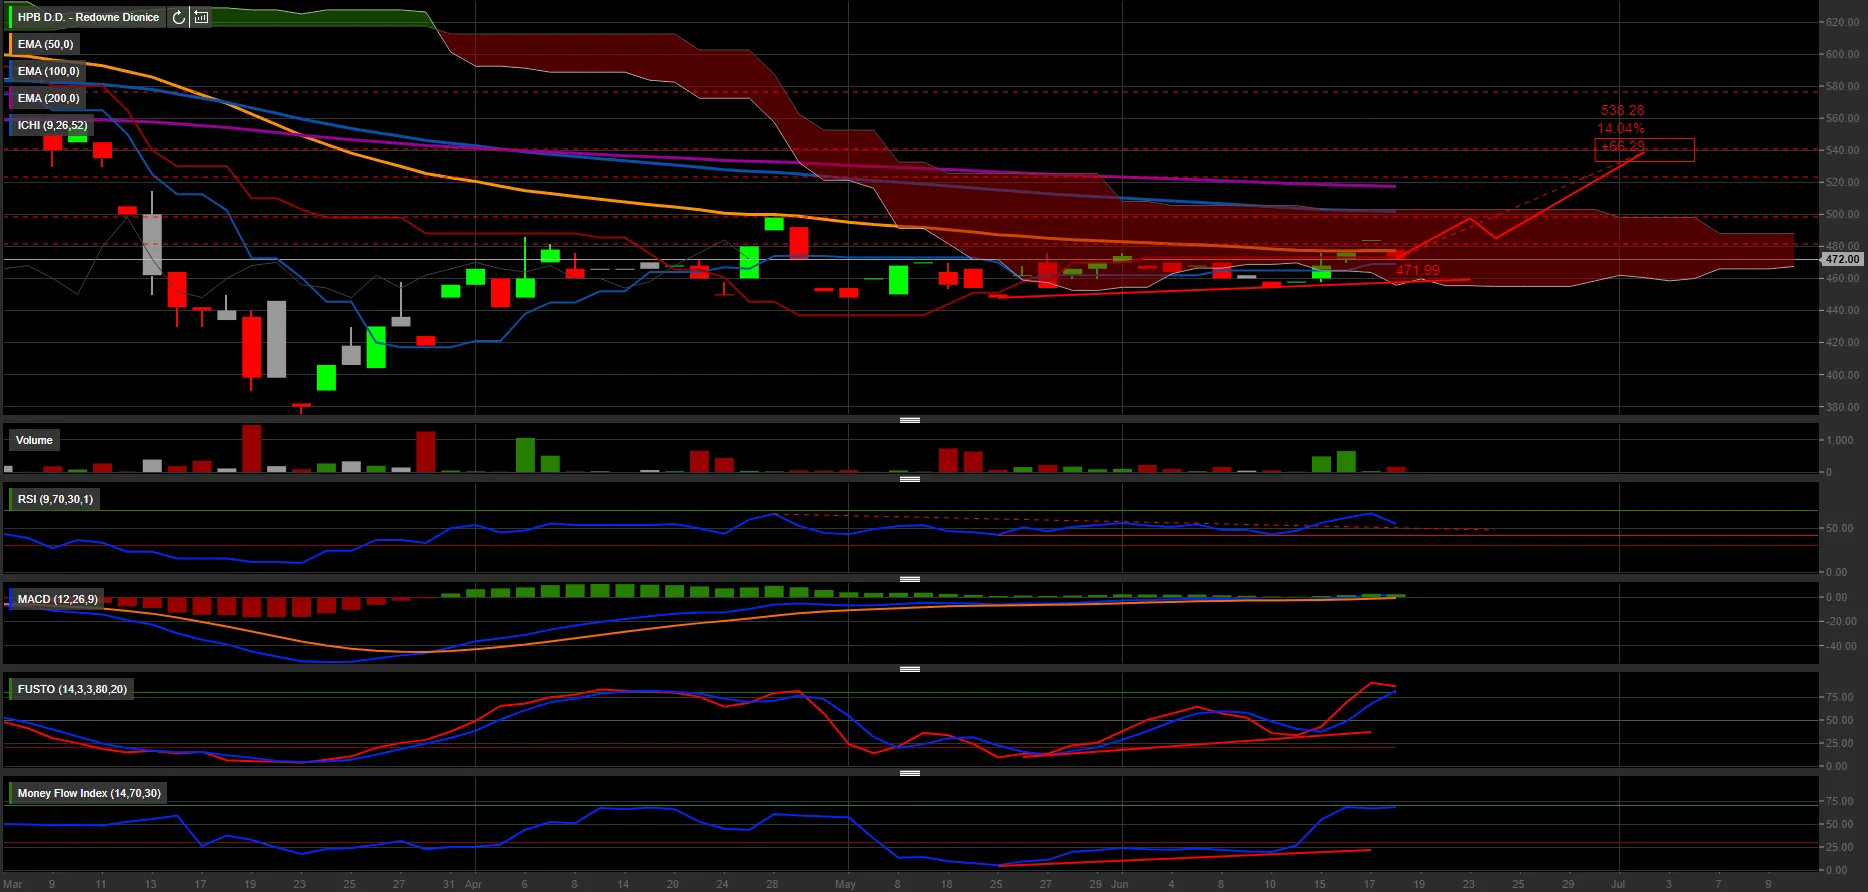Click the 471.99 price annotation on the chart
1868x892 pixels.
coord(1418,270)
